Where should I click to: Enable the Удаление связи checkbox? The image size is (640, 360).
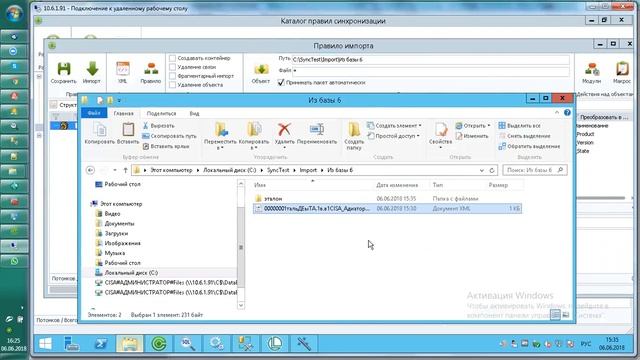[x=173, y=67]
